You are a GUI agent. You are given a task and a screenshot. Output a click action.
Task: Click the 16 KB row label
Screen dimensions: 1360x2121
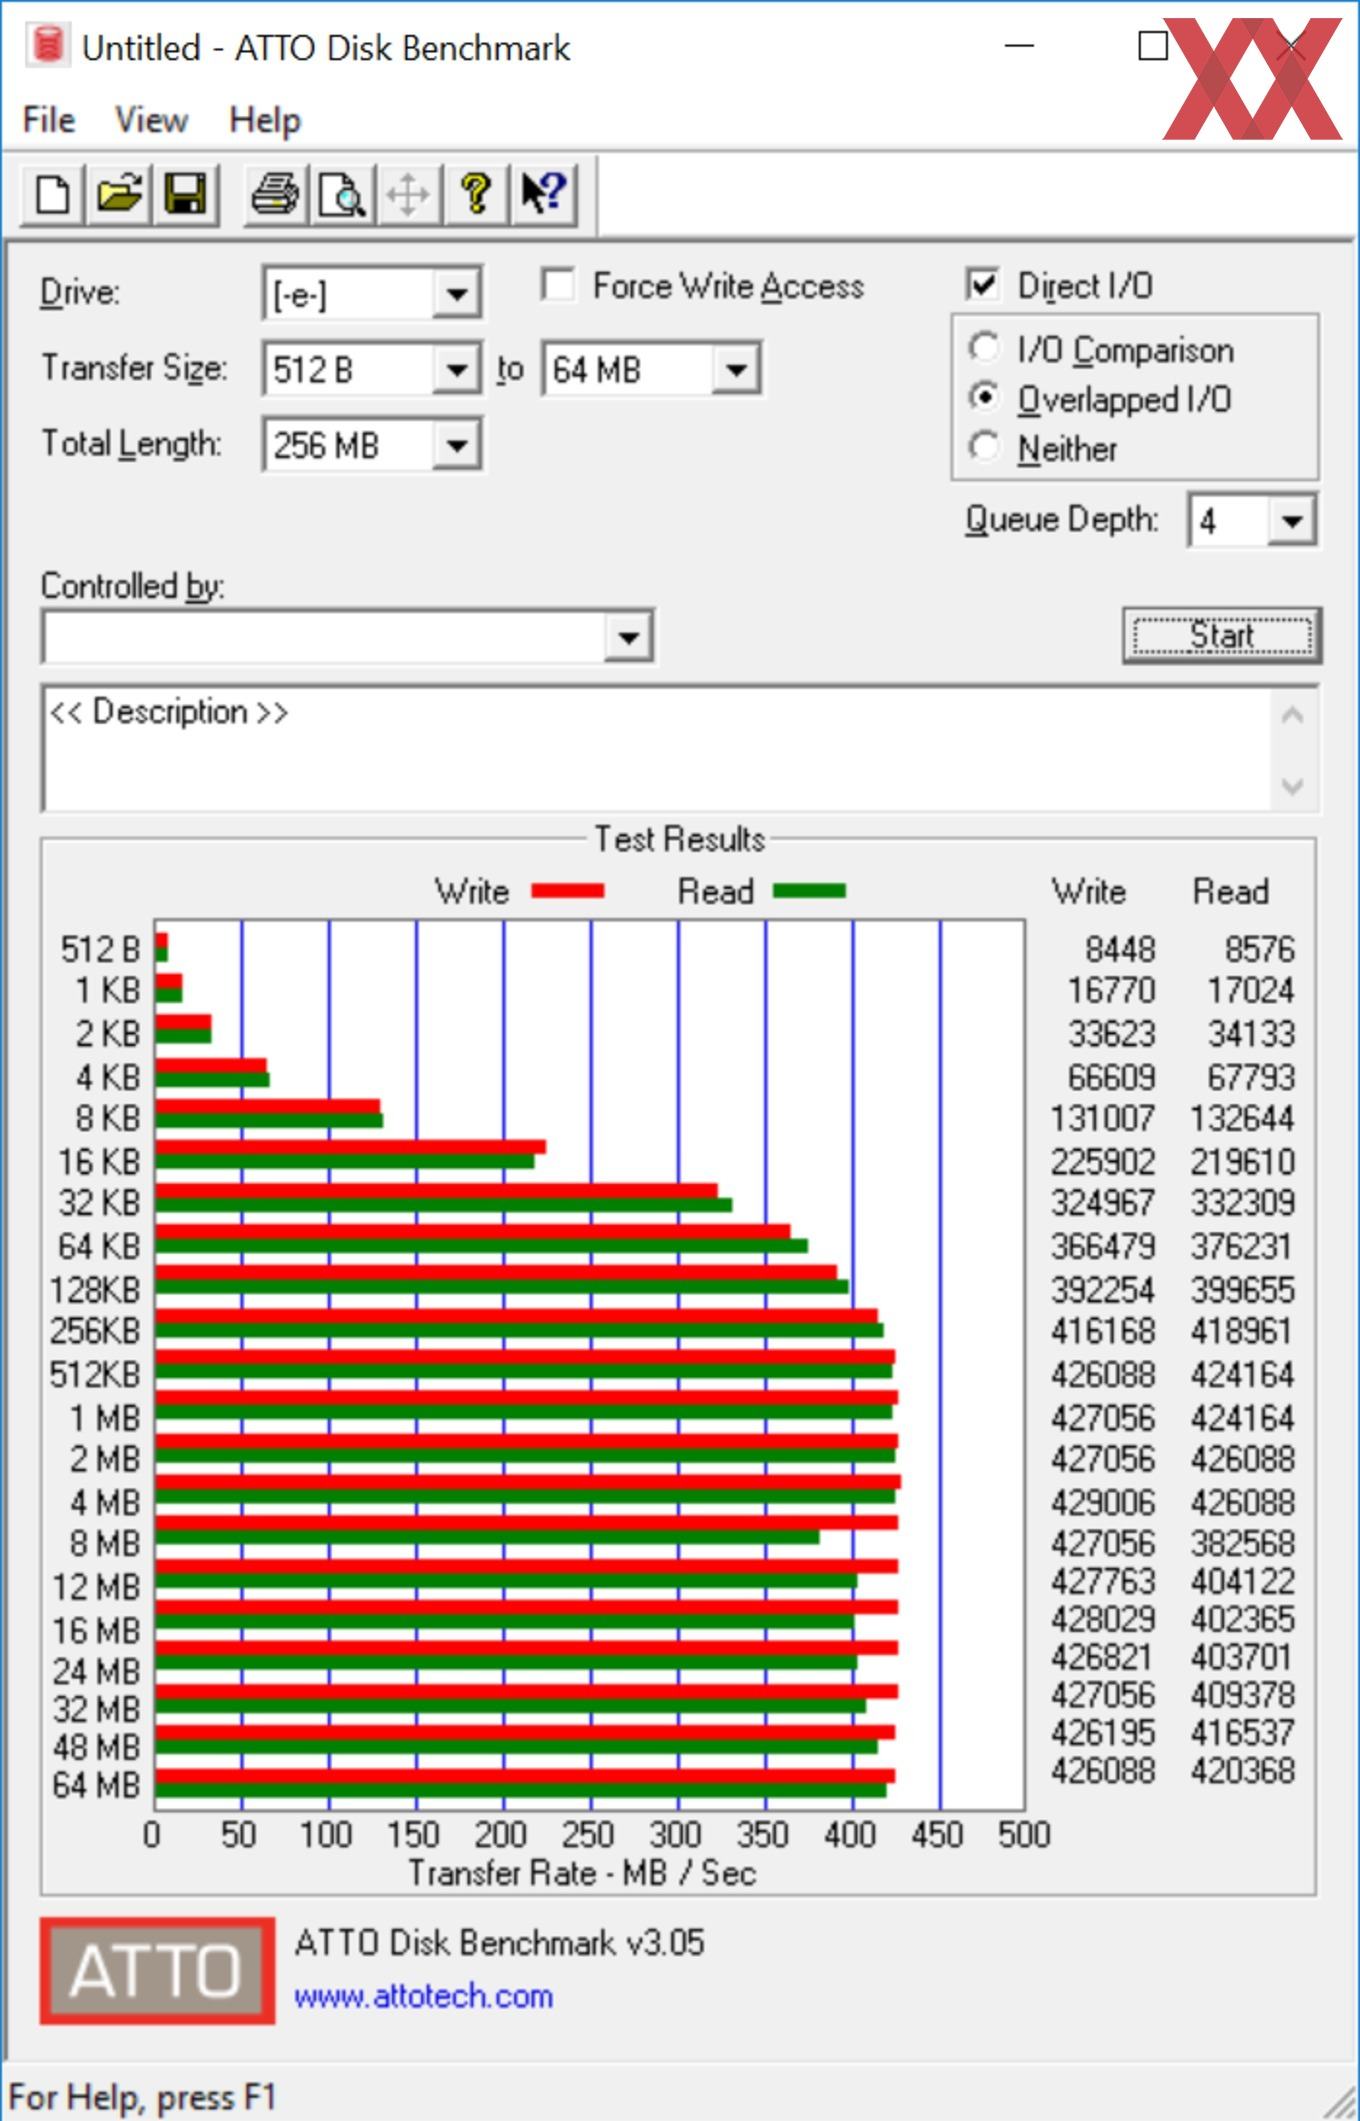98,1162
